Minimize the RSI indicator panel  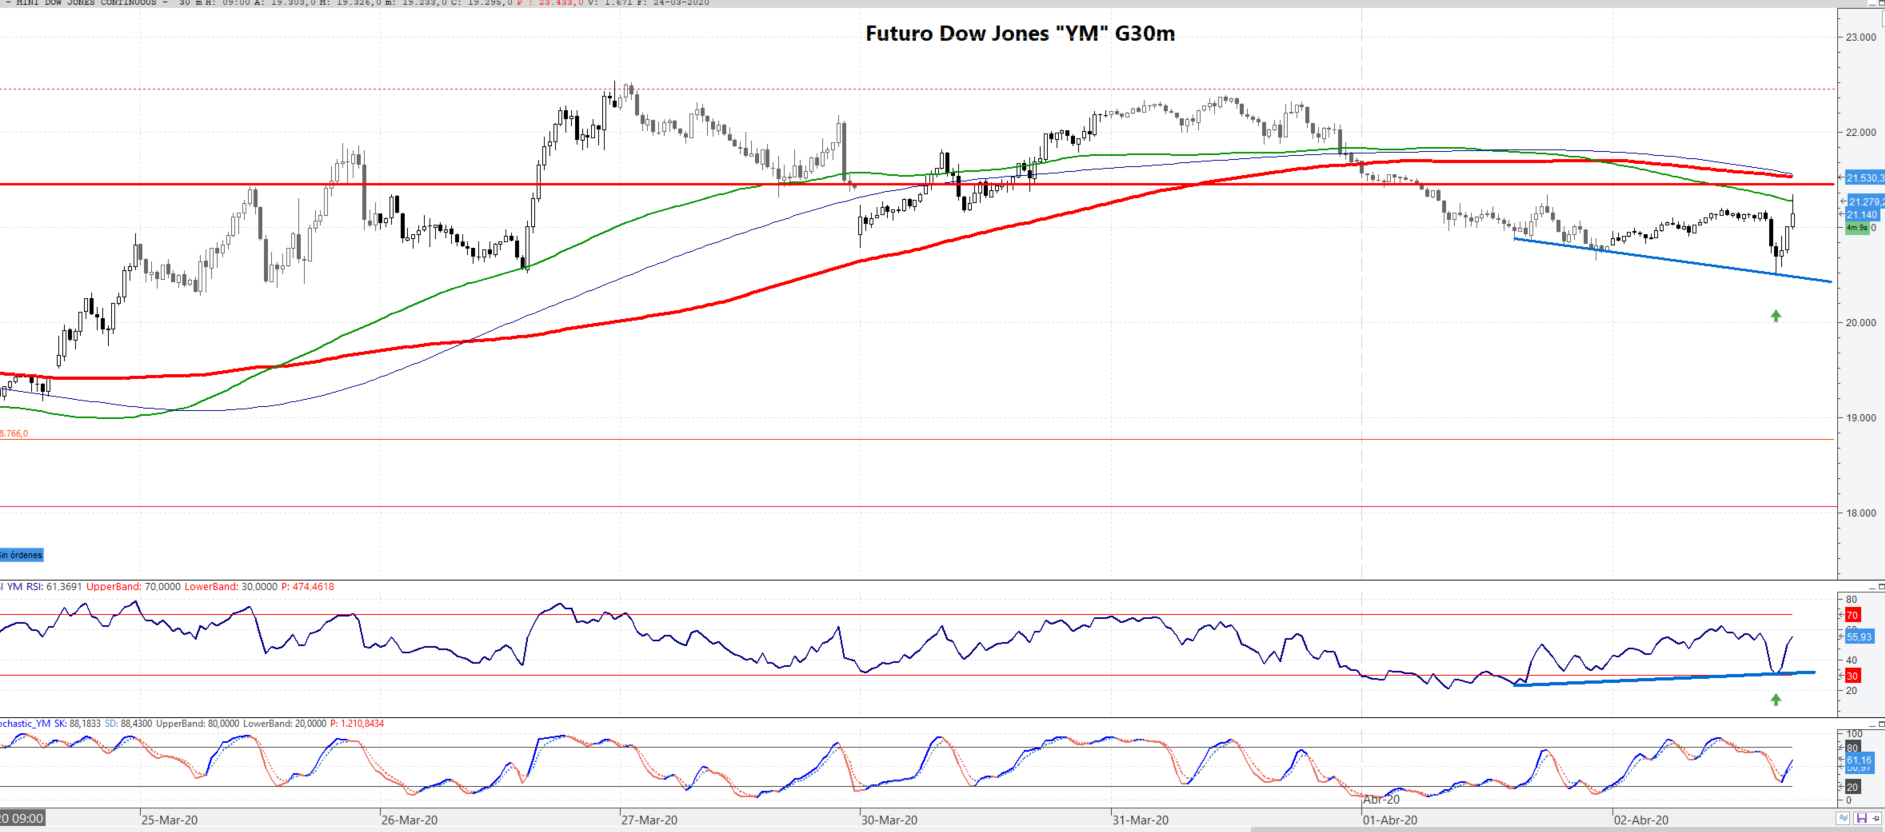[1871, 587]
